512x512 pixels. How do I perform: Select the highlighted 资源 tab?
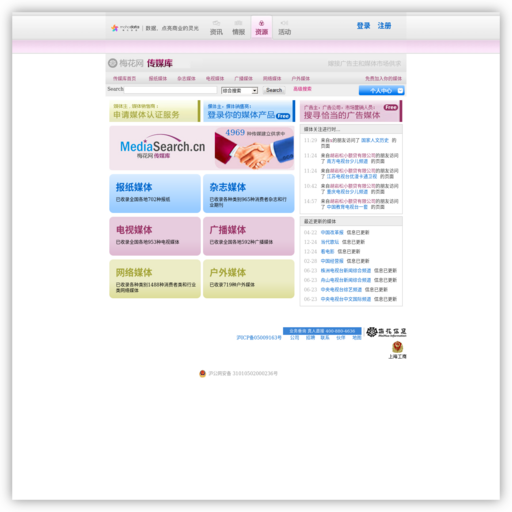[262, 28]
